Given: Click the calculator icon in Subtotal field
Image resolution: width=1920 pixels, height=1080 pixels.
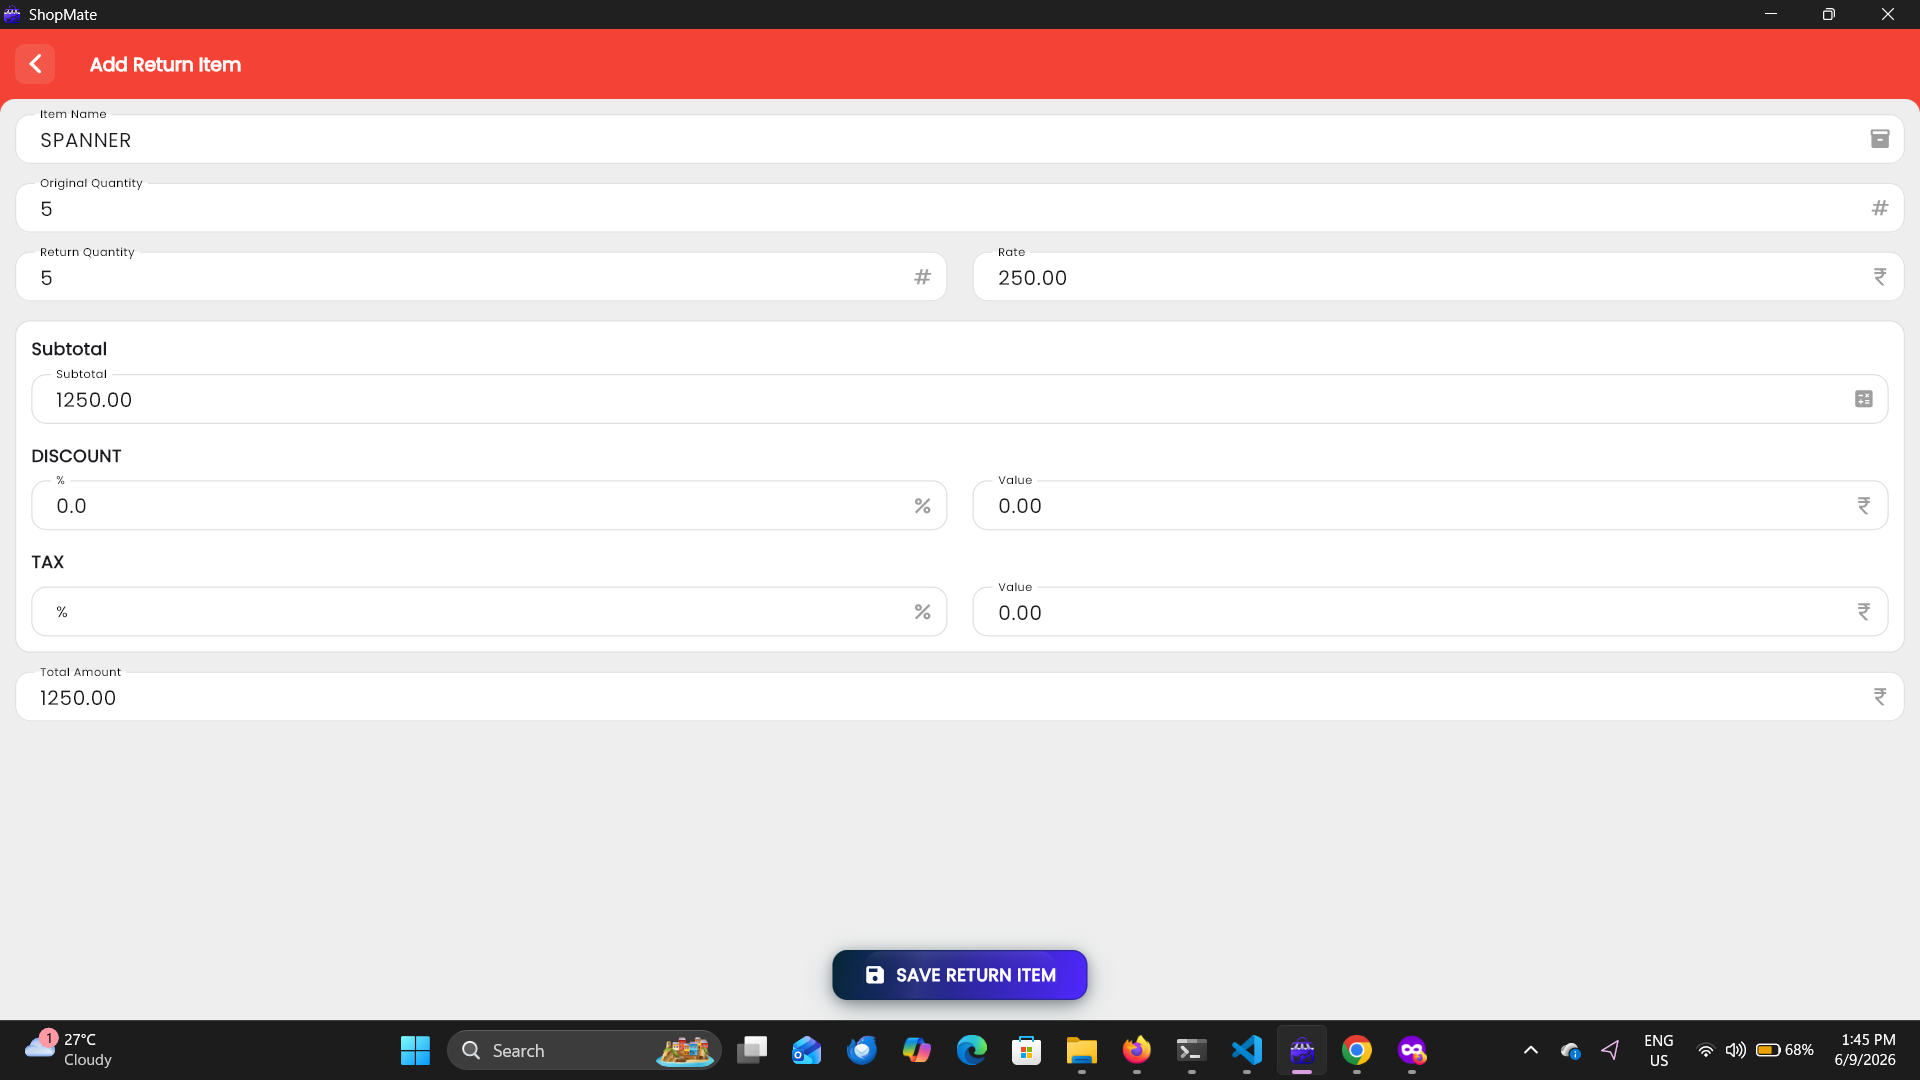Looking at the screenshot, I should tap(1864, 399).
